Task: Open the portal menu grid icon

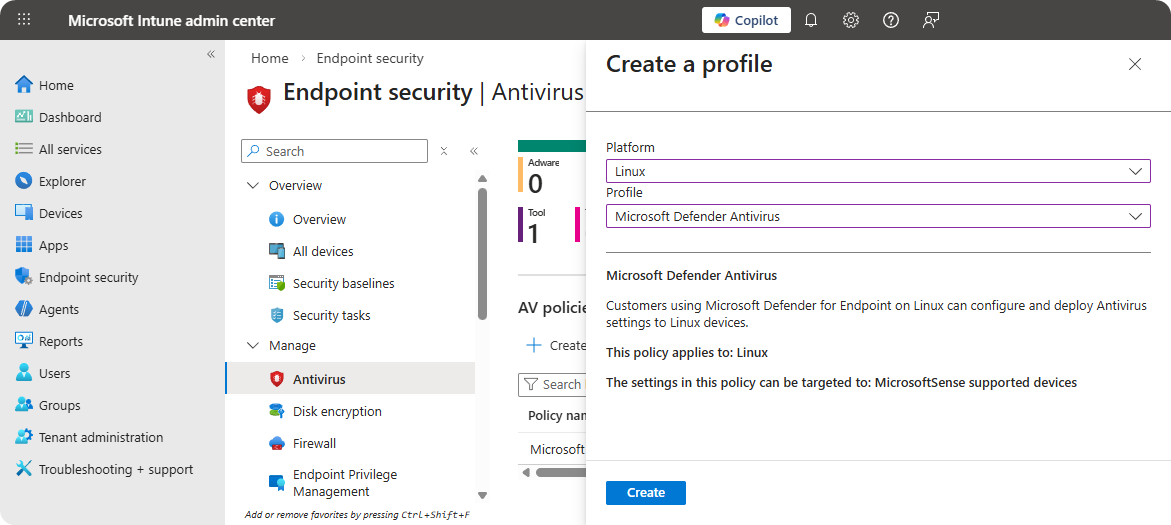Action: tap(24, 20)
